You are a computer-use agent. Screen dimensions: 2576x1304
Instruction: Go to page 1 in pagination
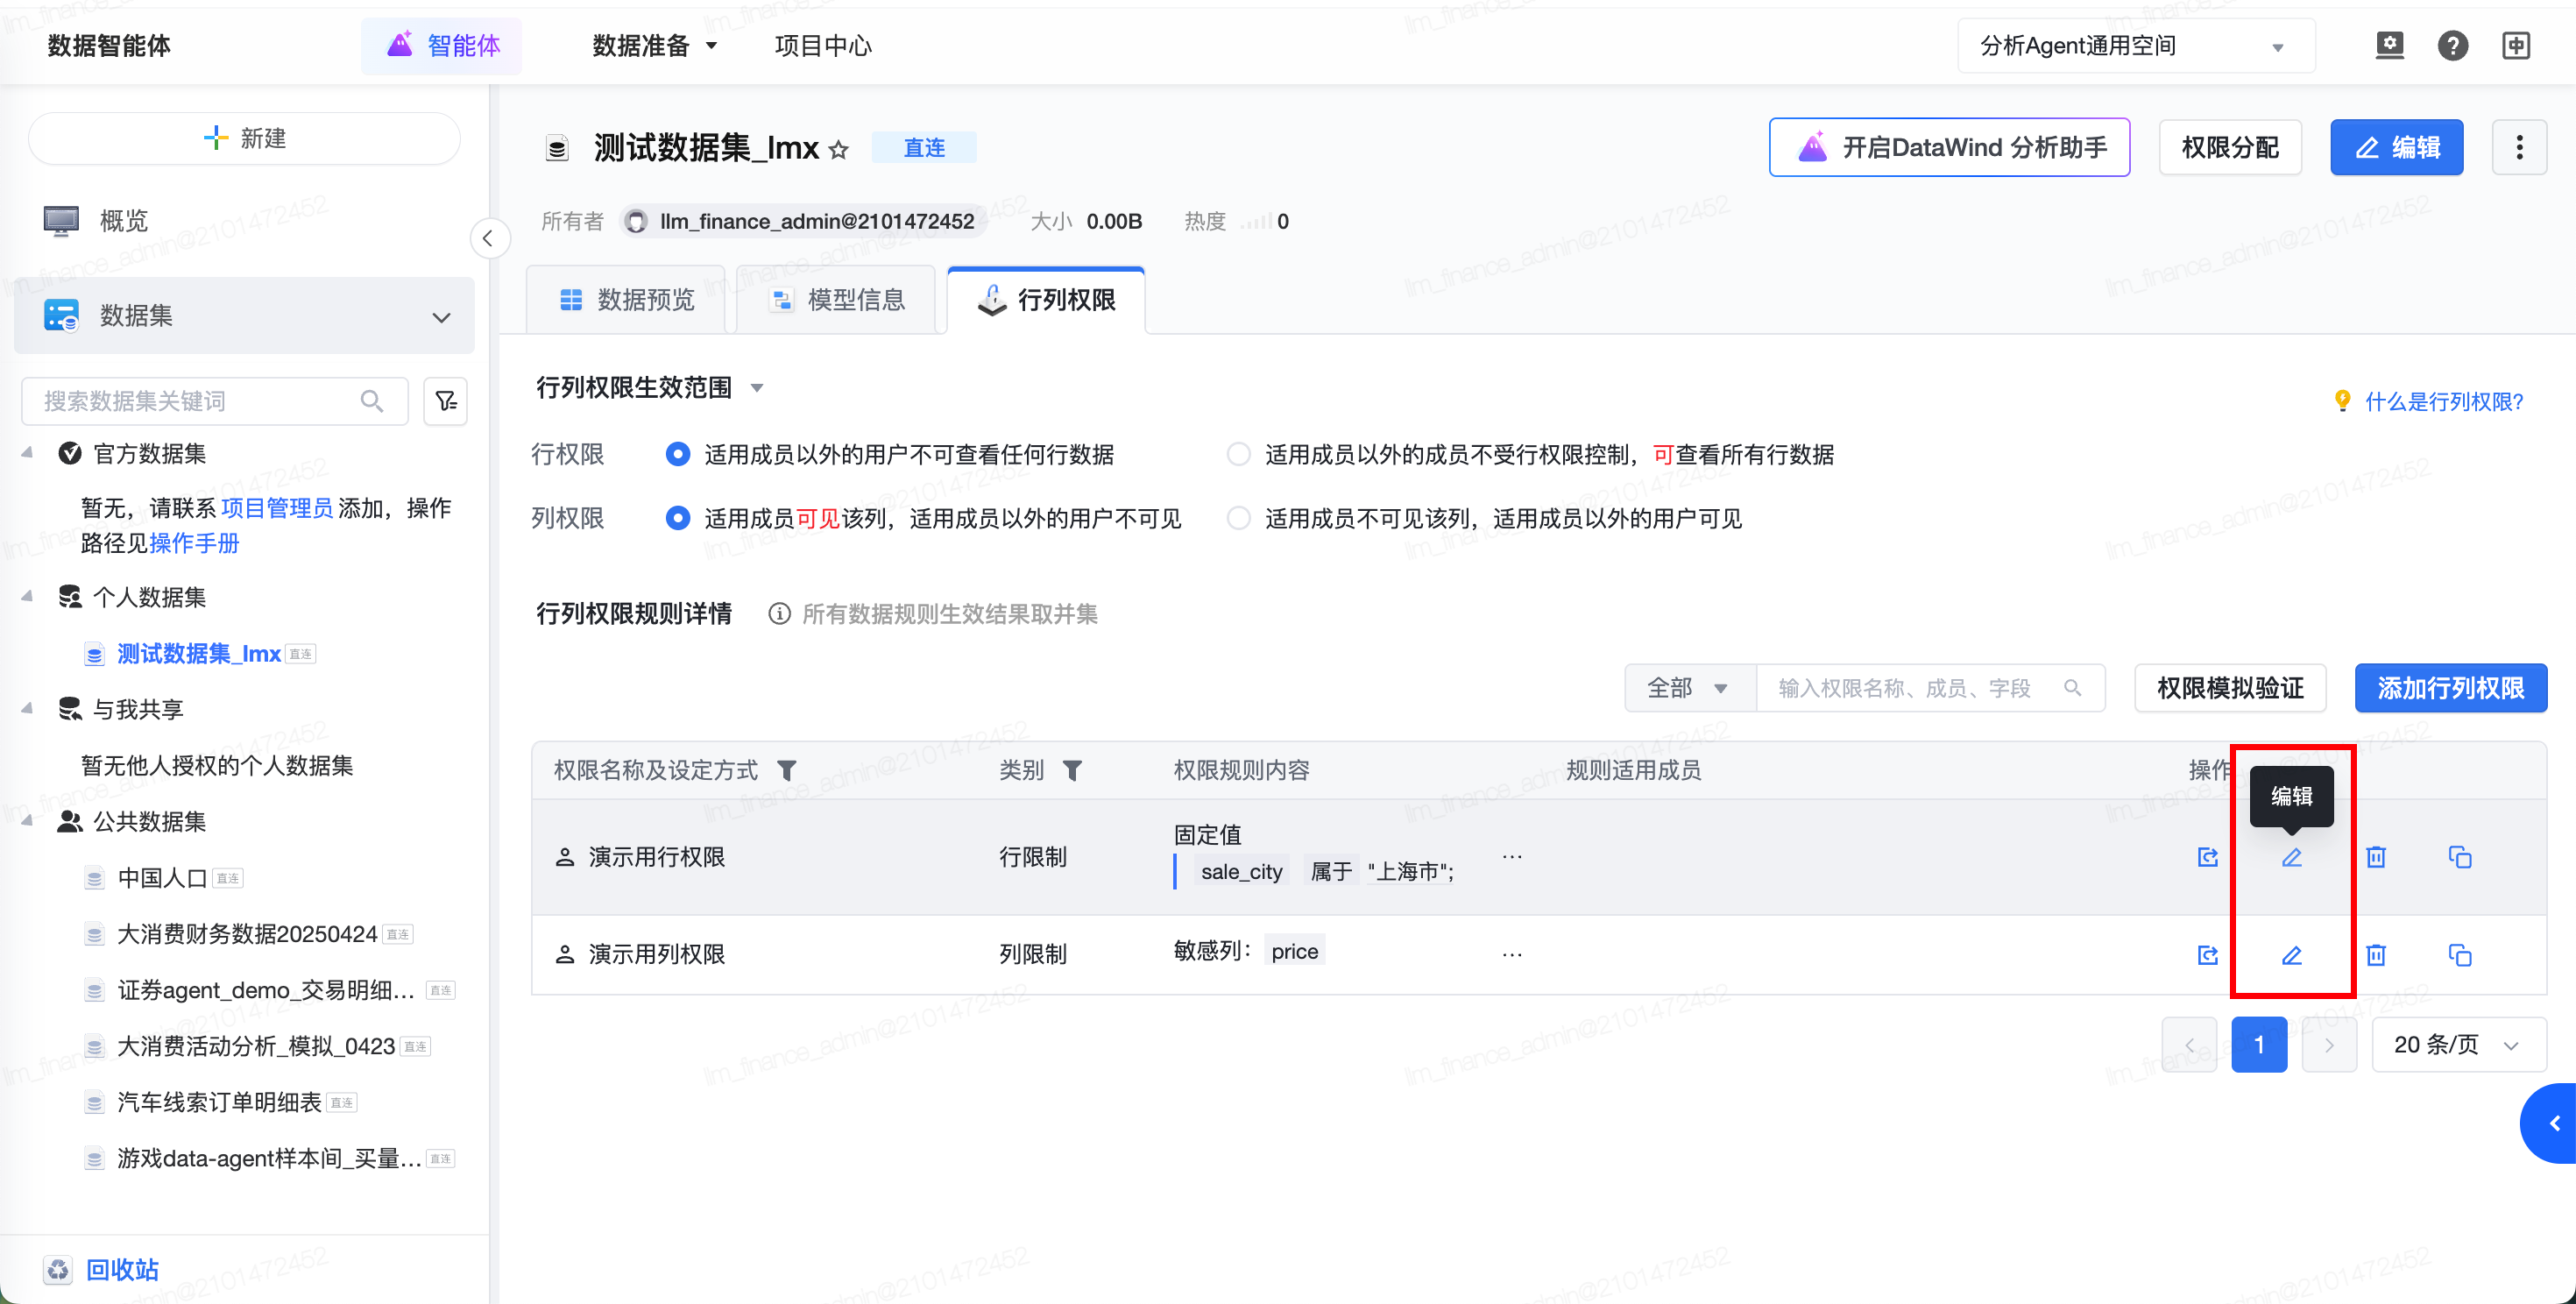coord(2259,1045)
